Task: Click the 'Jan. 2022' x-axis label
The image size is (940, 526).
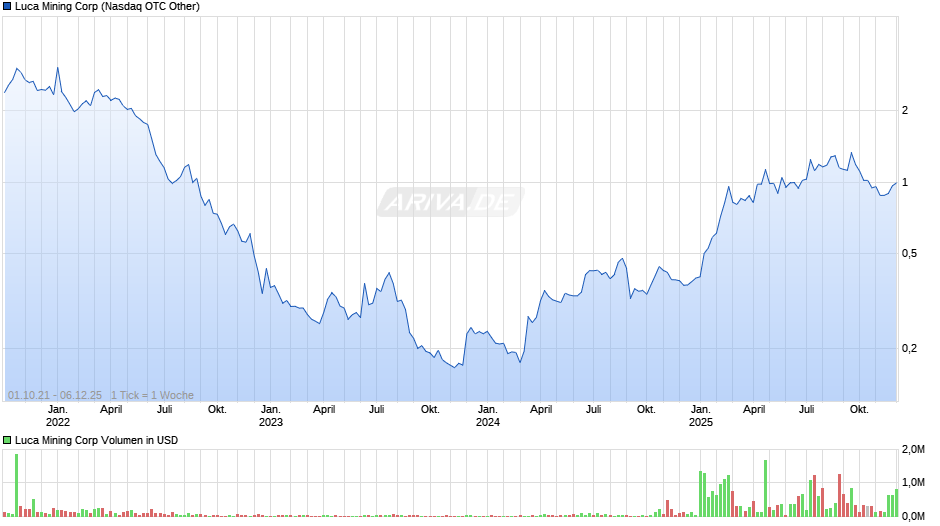Action: 58,416
